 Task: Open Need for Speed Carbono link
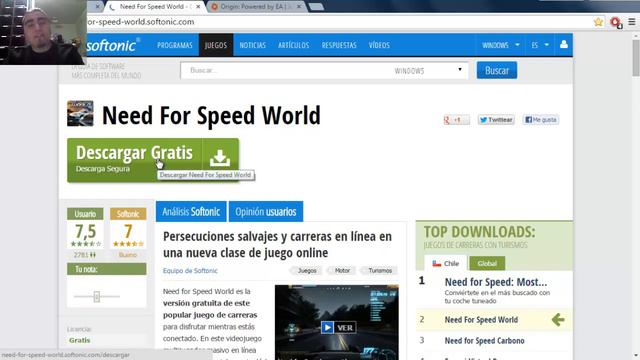coord(484,340)
